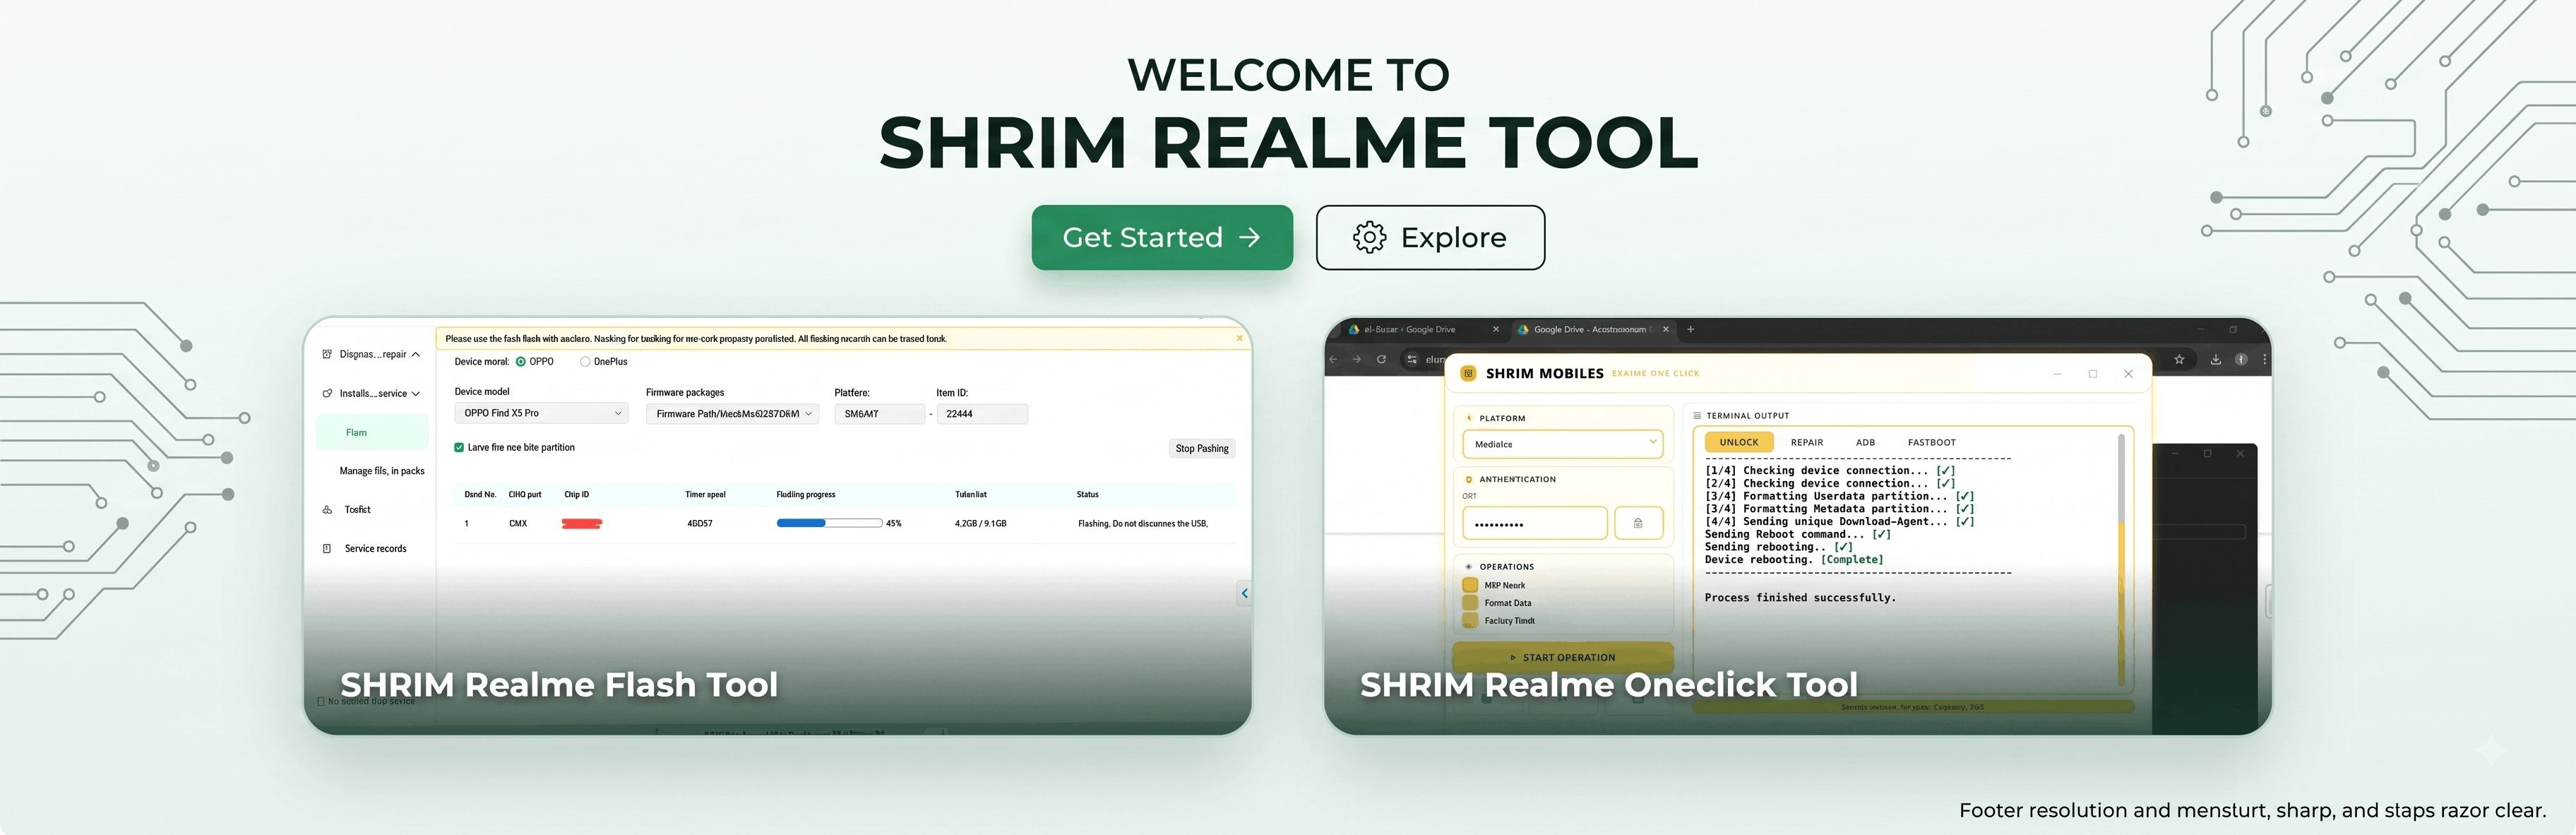Close the 'Google Drive - Acostnoxonum' browser tab

(1665, 329)
